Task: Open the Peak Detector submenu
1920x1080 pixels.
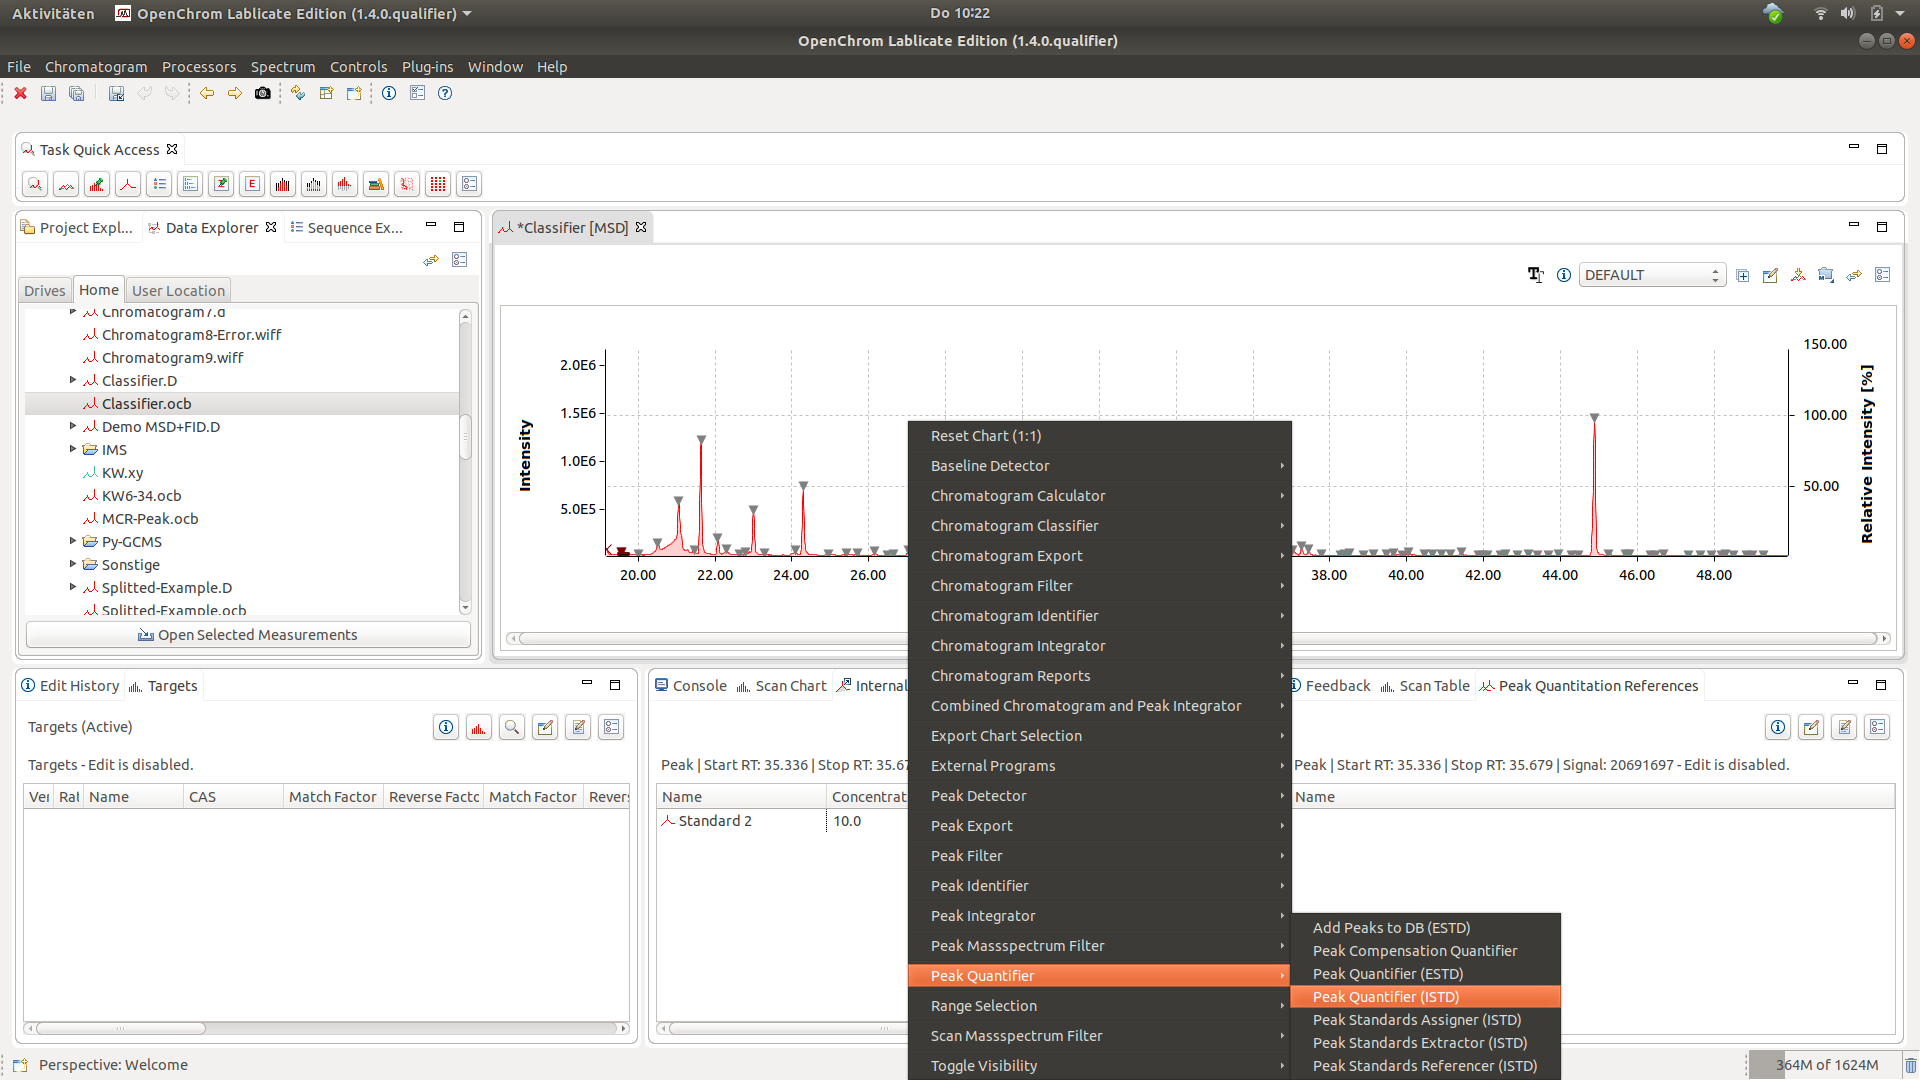Action: coord(1099,796)
